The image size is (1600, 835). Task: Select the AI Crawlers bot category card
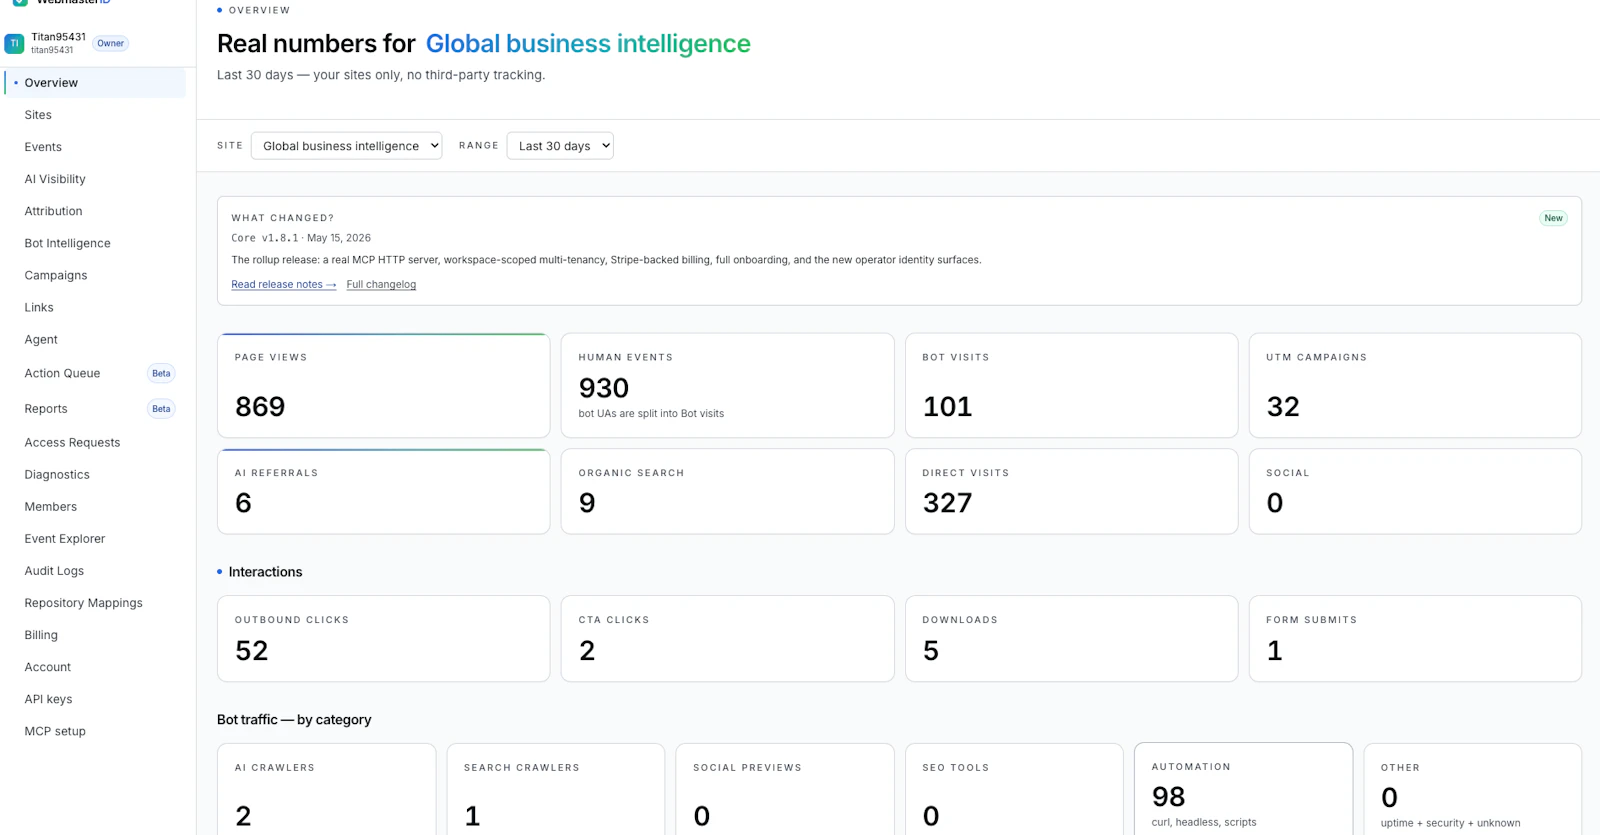coord(327,789)
